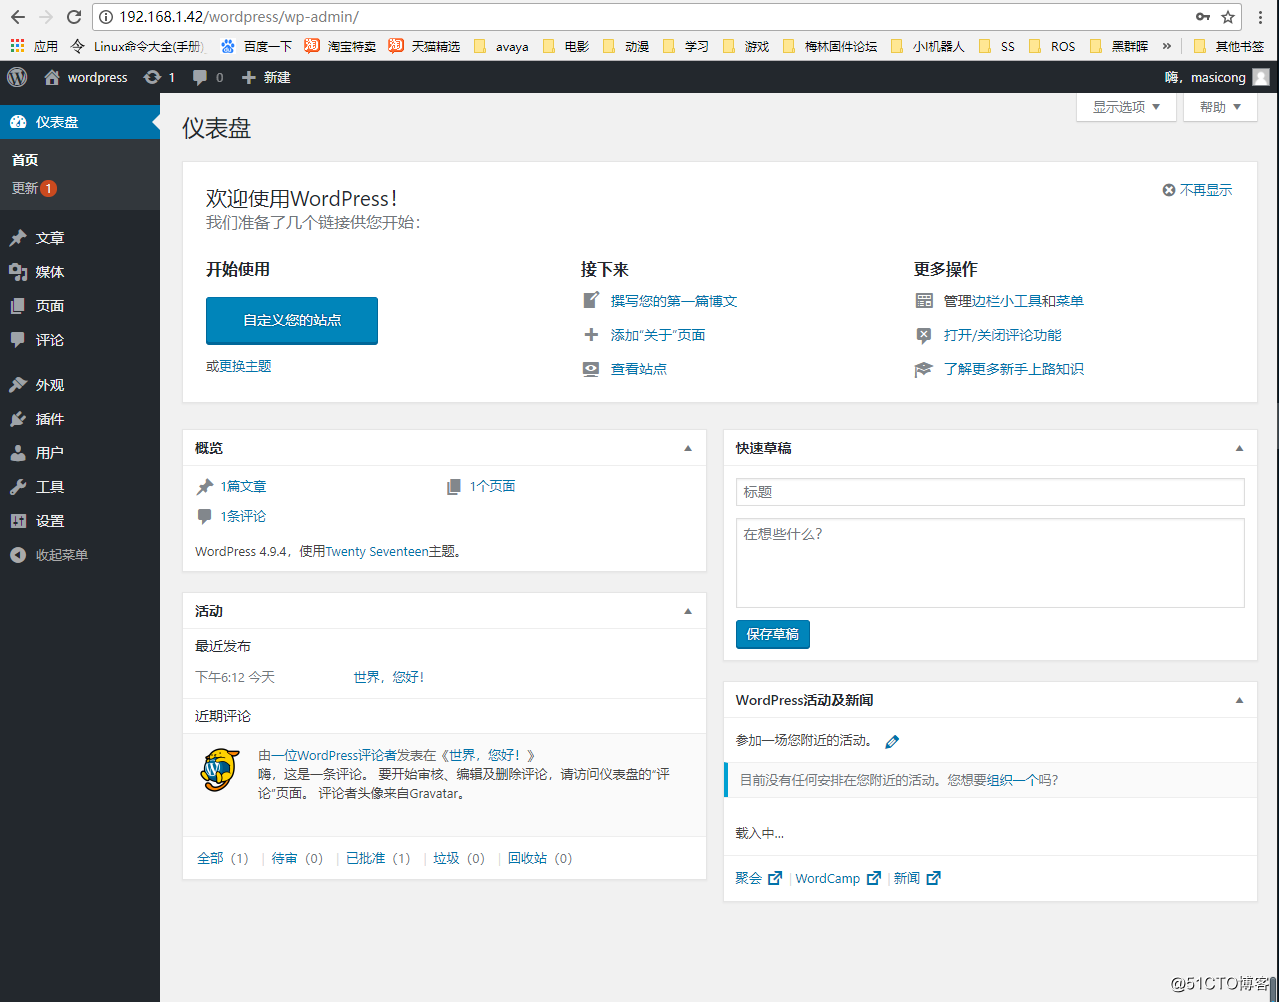Click browser back arrow
The image size is (1279, 1002).
[x=18, y=17]
